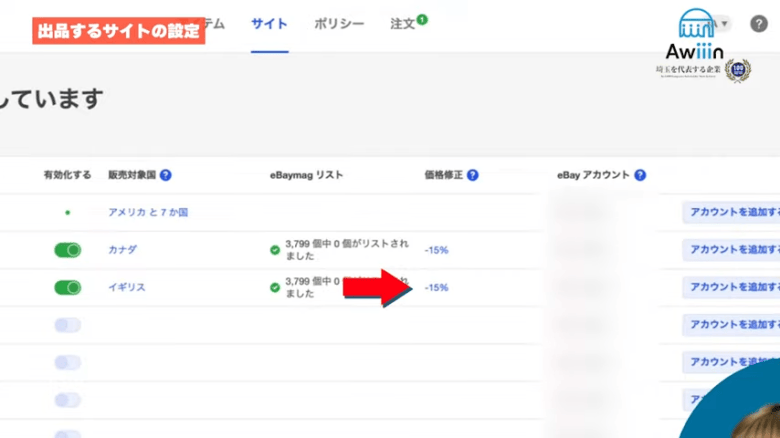Image resolution: width=780 pixels, height=438 pixels.
Task: Click green status dot in アメリカ row
Action: pyautogui.click(x=67, y=213)
